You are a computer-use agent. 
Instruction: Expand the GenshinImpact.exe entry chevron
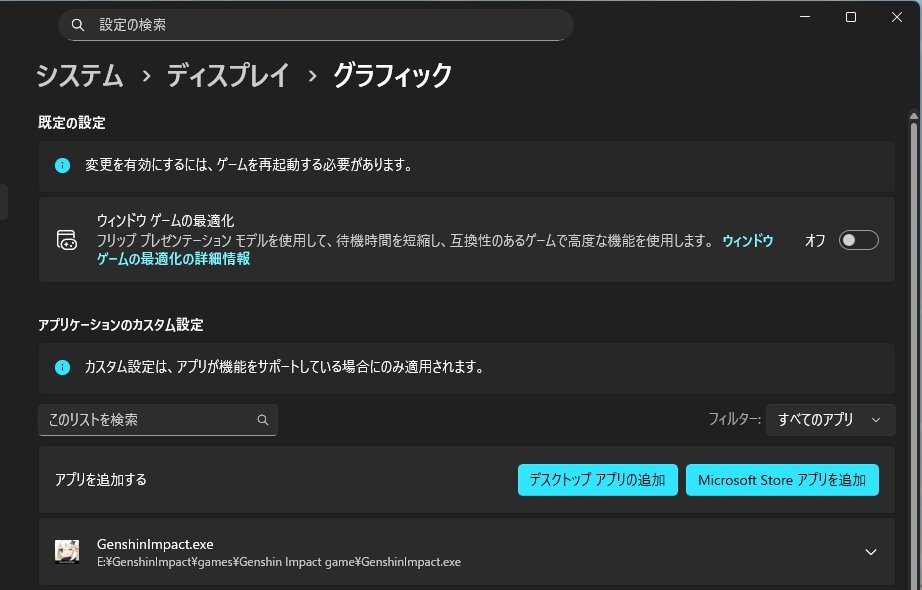tap(870, 552)
